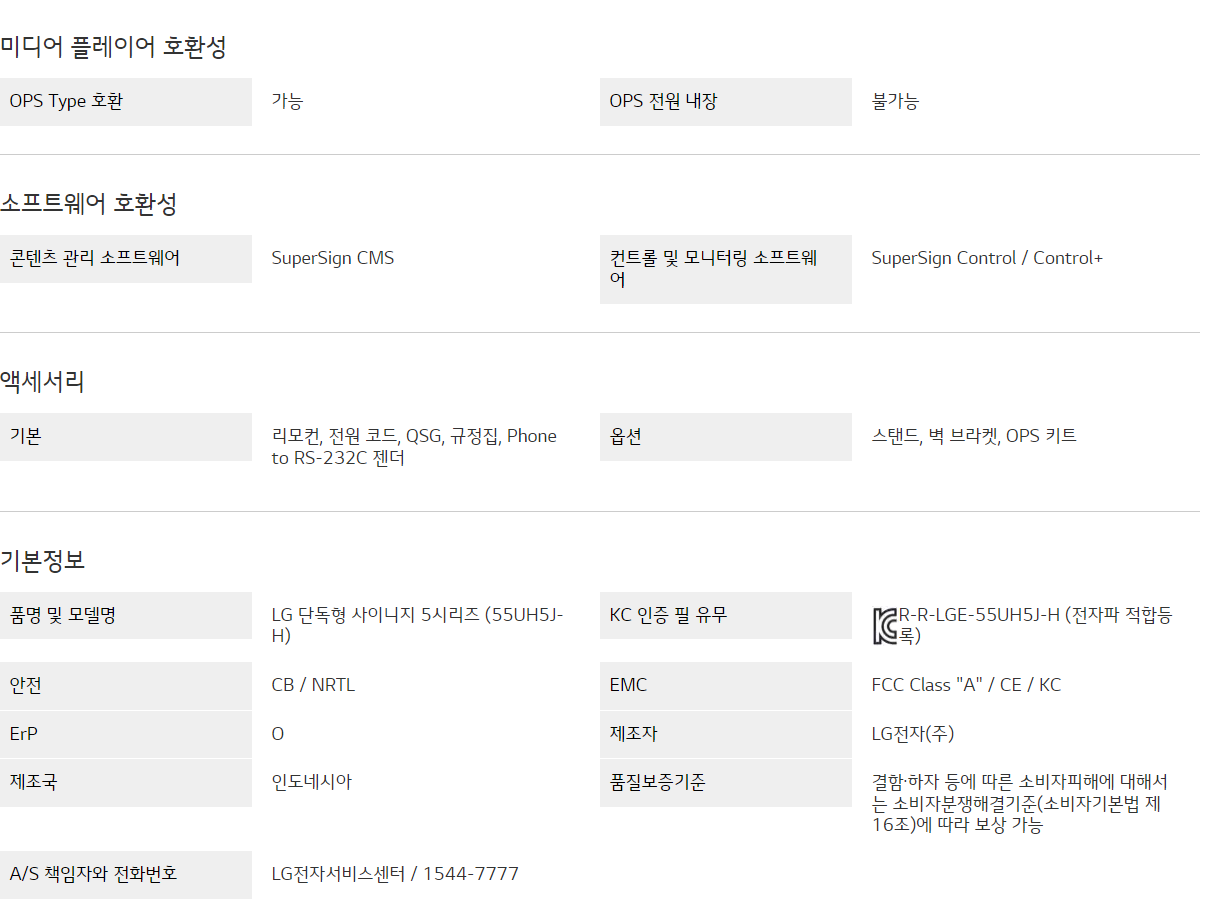Click the 품질보증기준 label cell
1219x908 pixels.
pos(725,782)
